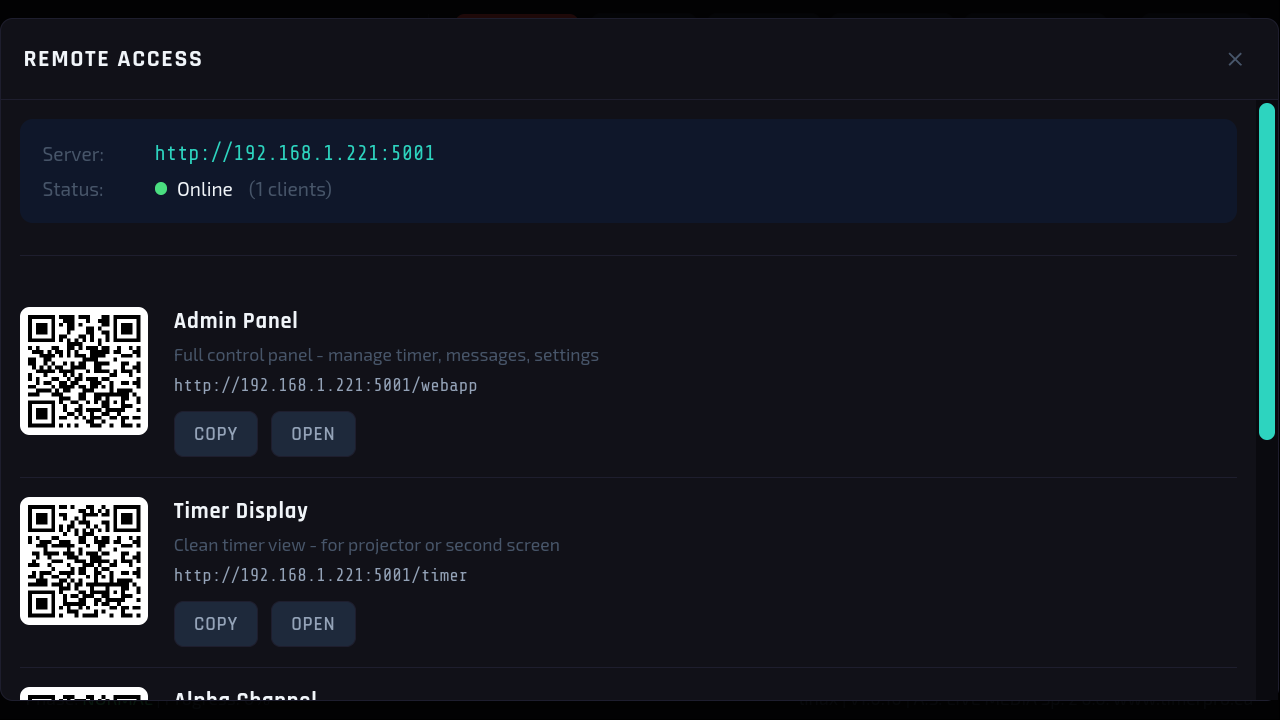Click the Remote Access dialog title

click(113, 59)
